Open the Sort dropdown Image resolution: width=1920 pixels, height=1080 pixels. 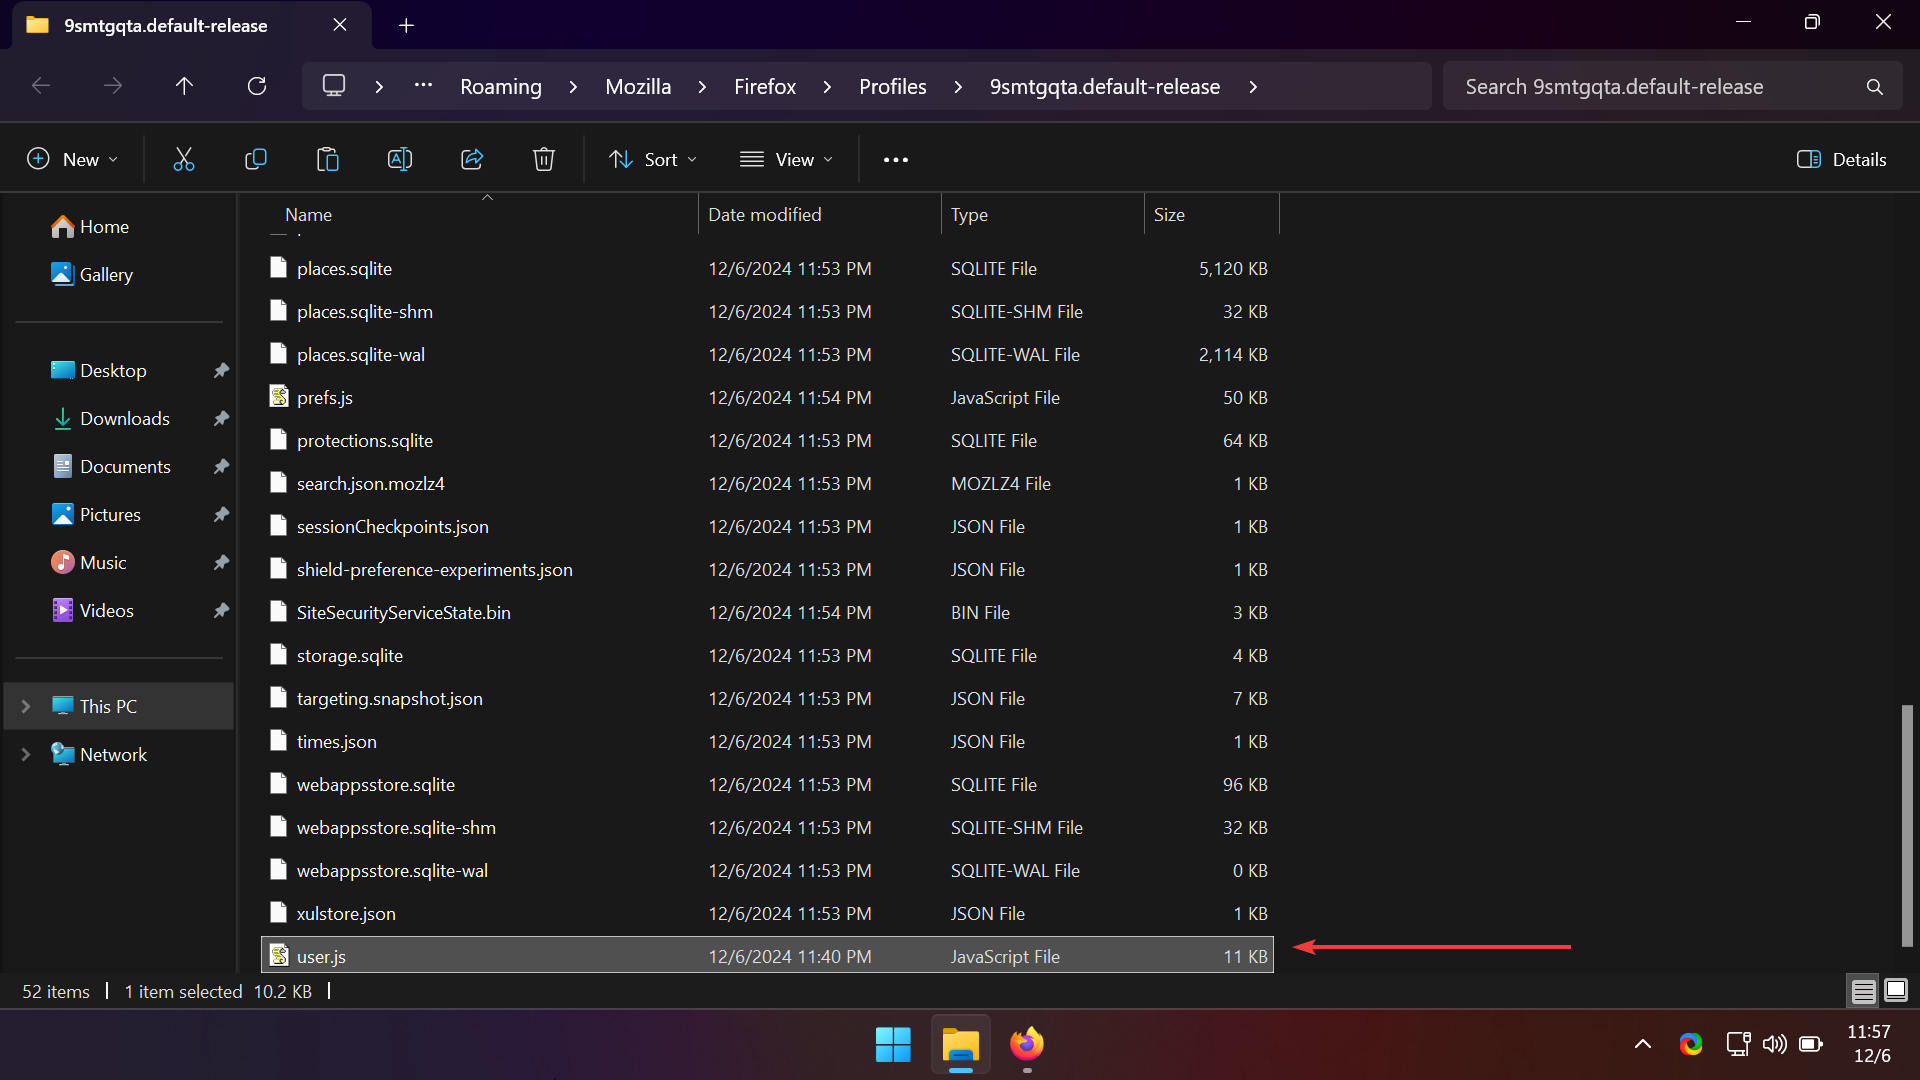(653, 160)
